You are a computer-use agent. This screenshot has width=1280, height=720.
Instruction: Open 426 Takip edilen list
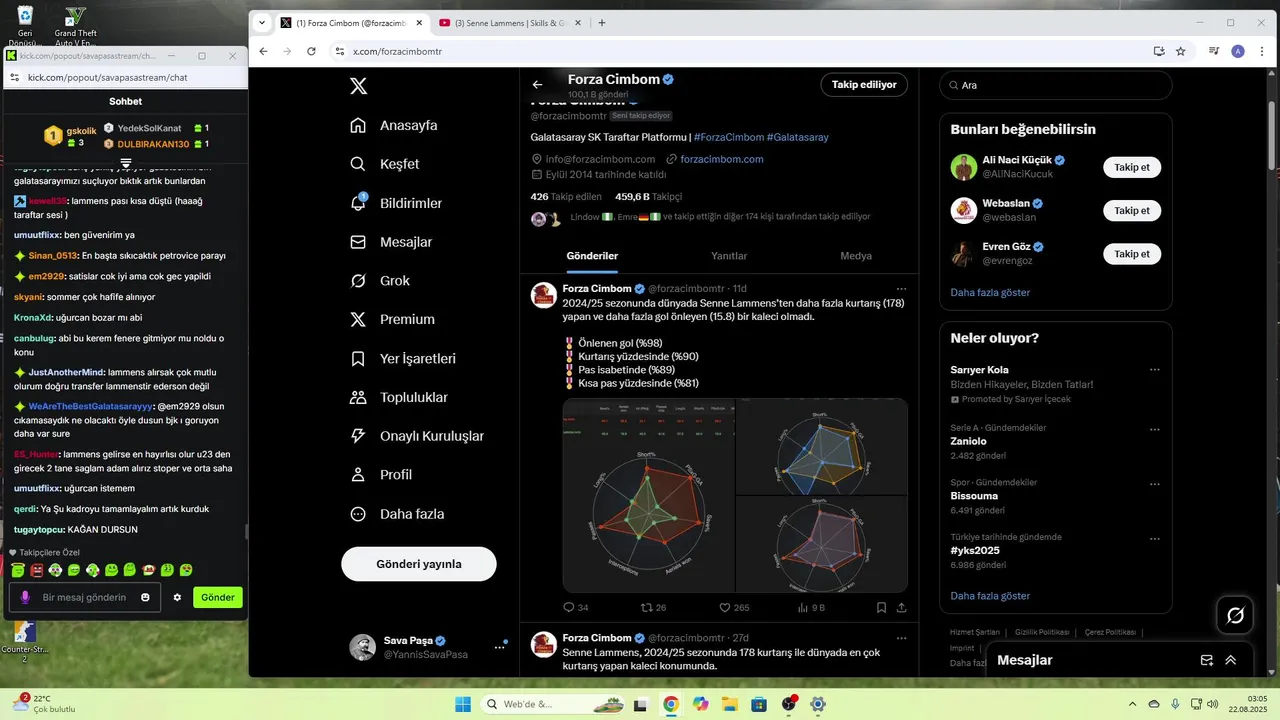pyautogui.click(x=566, y=197)
